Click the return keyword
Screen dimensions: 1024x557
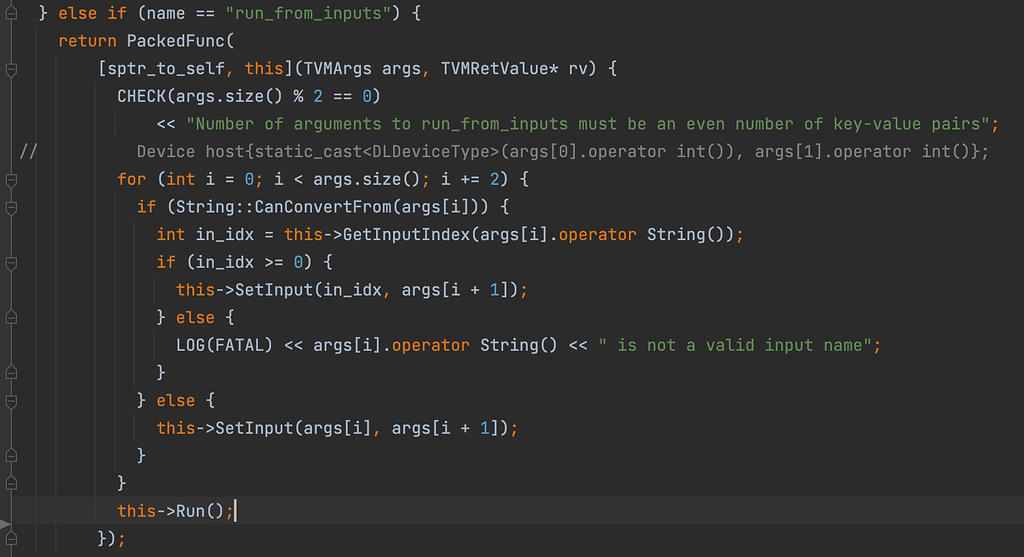[x=88, y=41]
